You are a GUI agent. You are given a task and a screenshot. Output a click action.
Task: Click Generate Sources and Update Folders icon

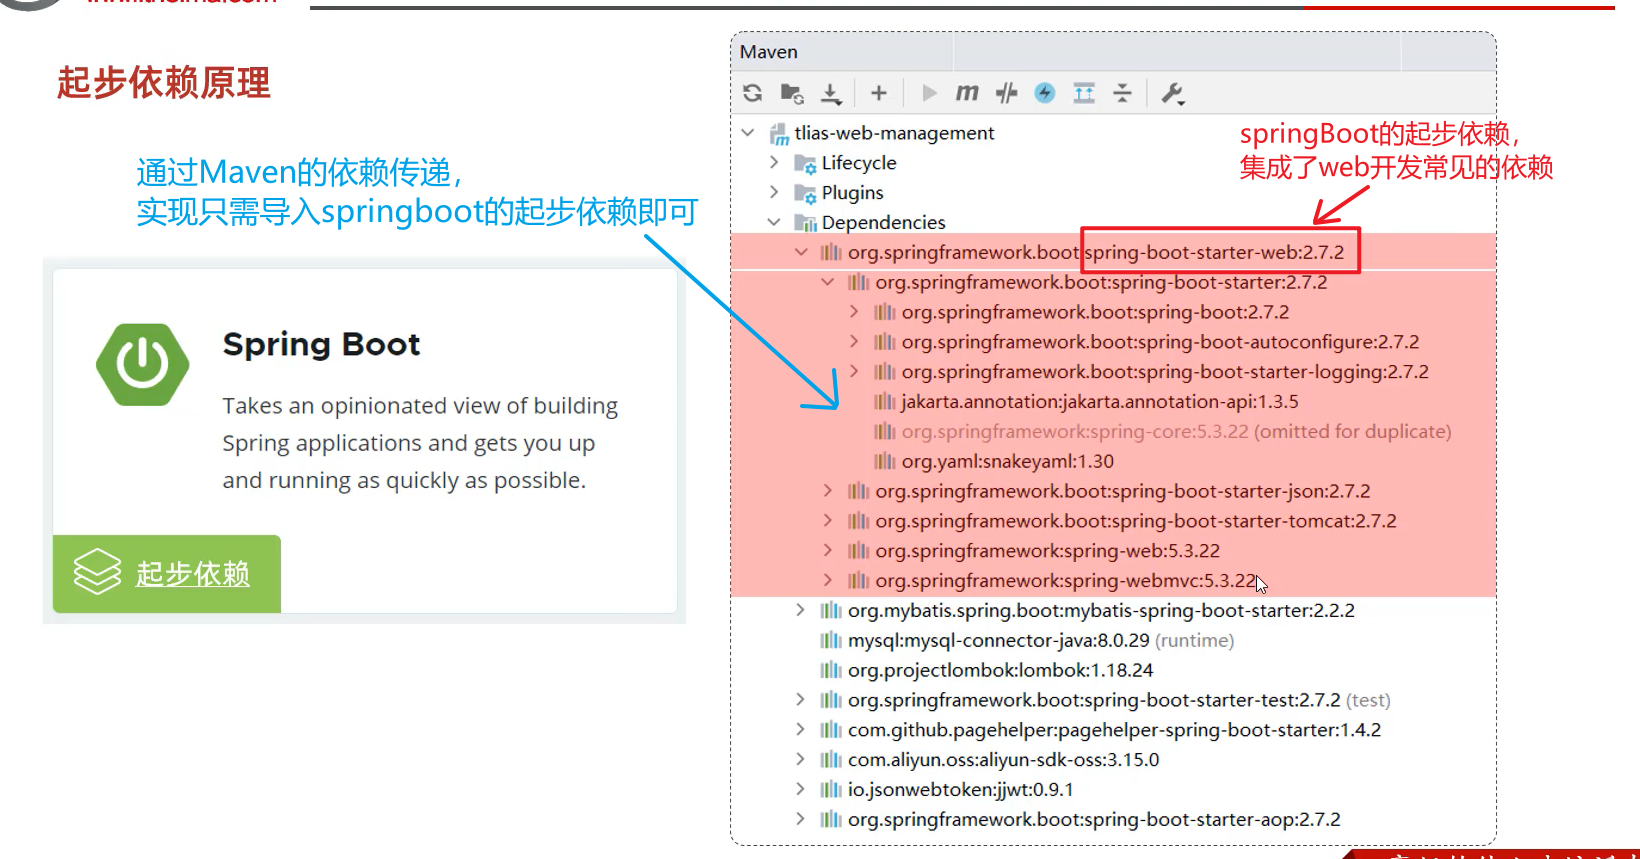[791, 93]
